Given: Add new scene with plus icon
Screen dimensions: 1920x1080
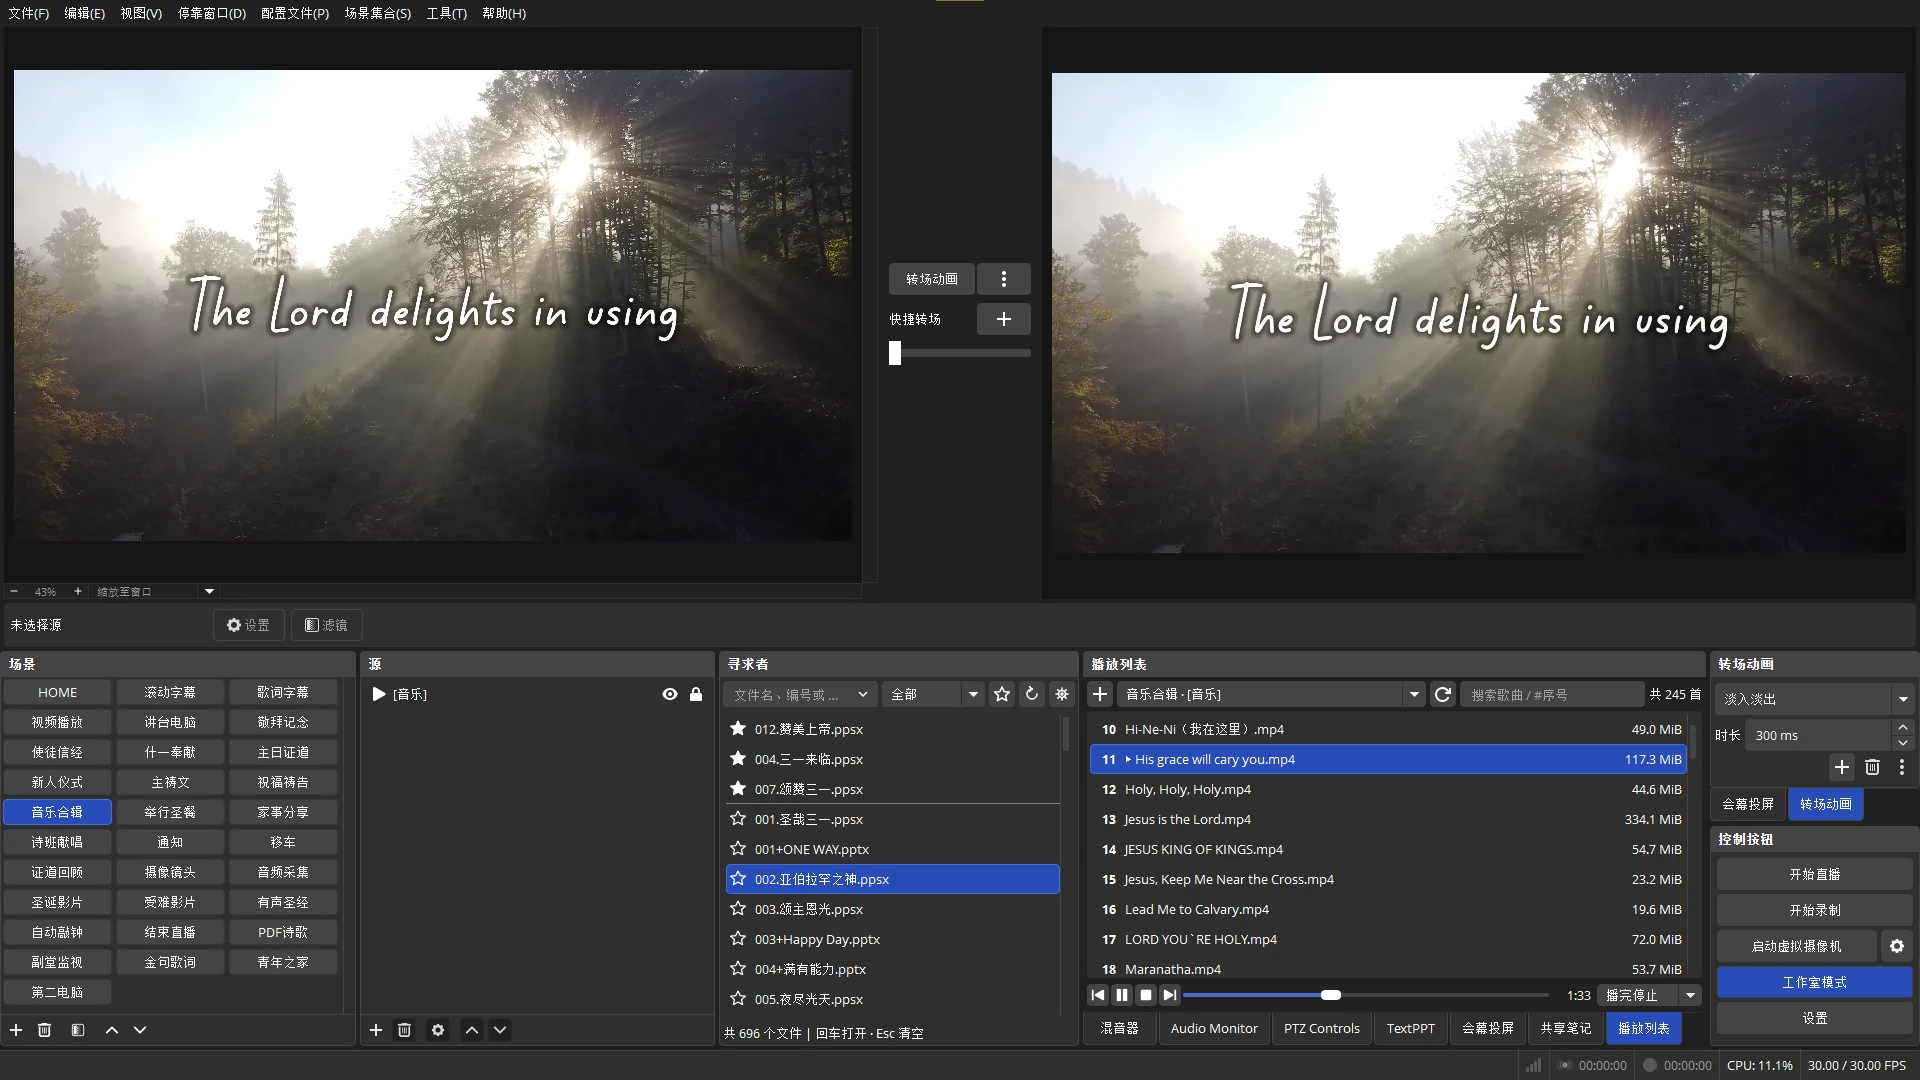Looking at the screenshot, I should point(16,1030).
